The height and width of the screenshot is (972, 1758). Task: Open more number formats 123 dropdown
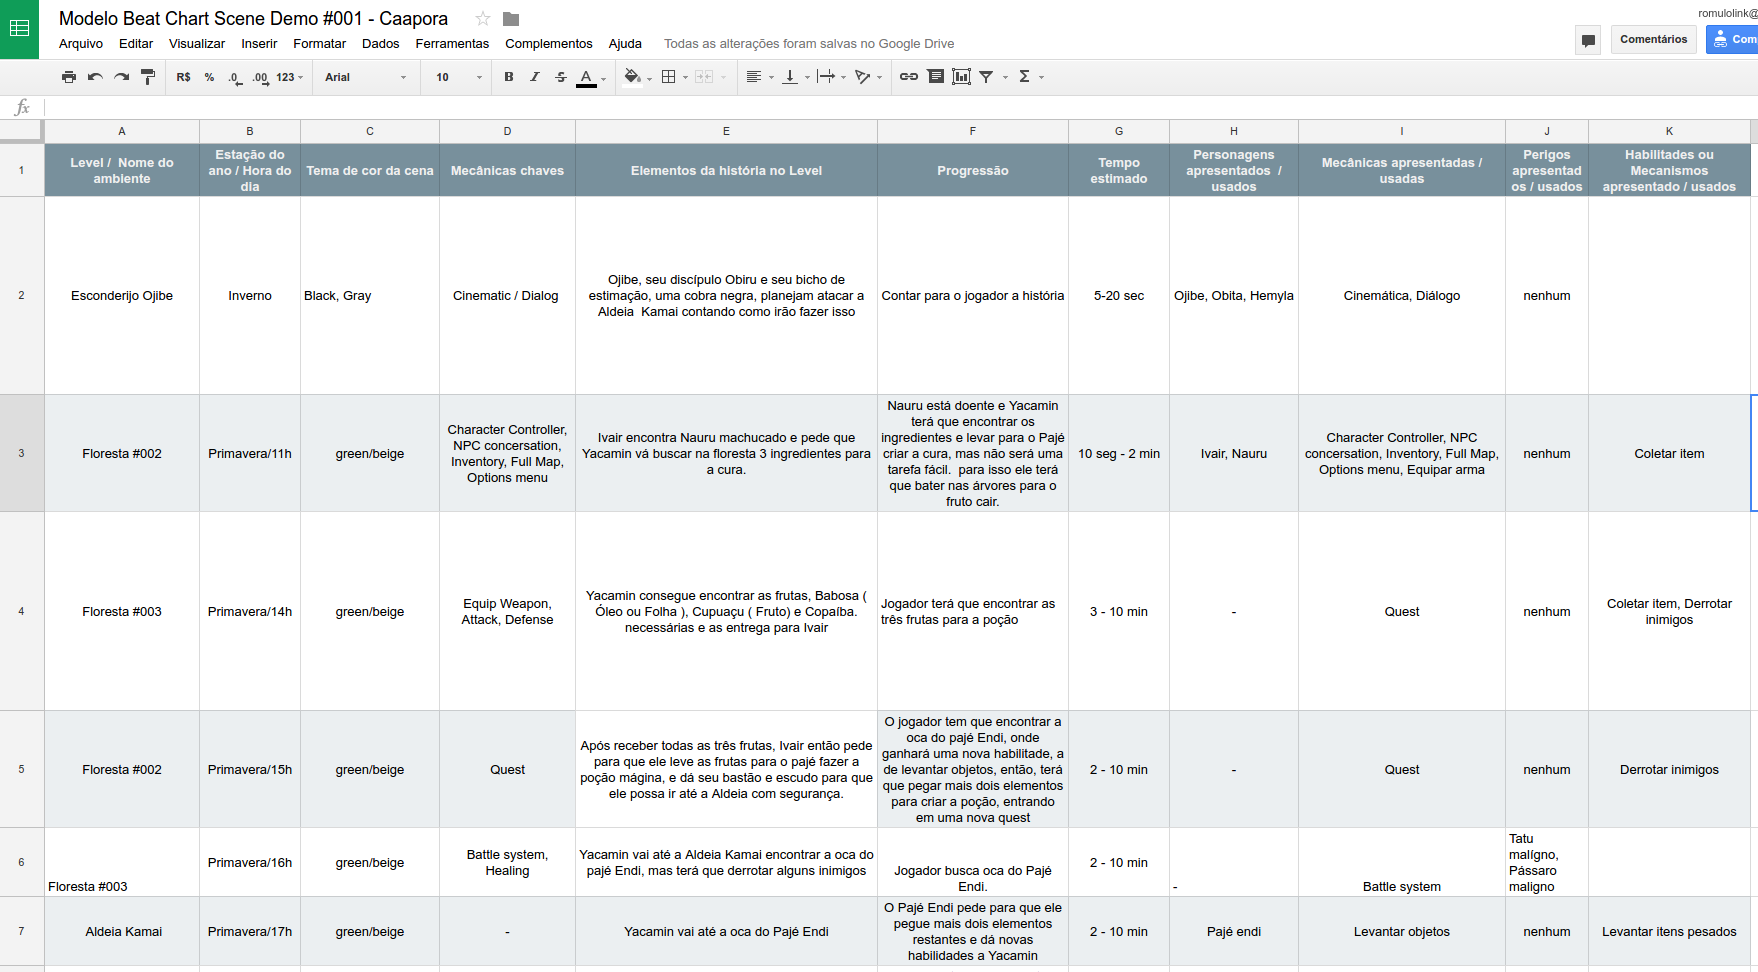pos(289,77)
